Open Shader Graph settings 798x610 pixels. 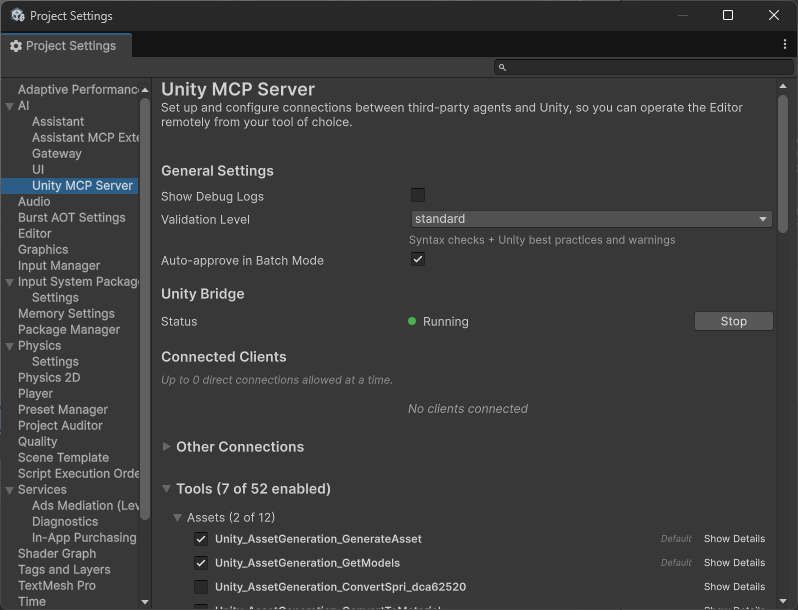coord(57,554)
